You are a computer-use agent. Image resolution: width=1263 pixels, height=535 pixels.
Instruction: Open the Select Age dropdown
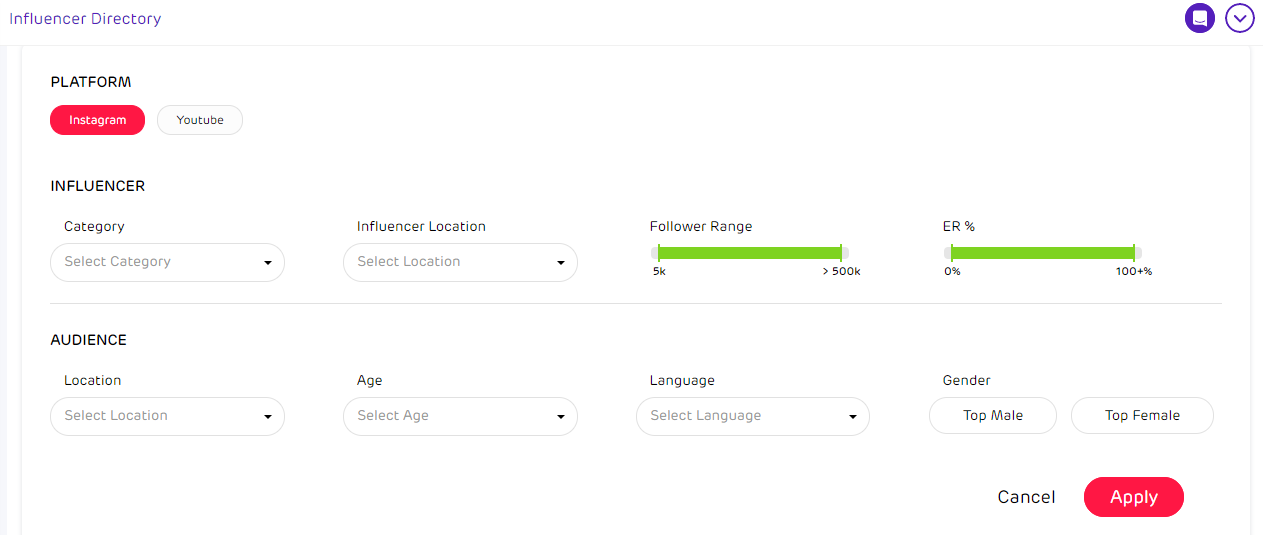click(460, 416)
